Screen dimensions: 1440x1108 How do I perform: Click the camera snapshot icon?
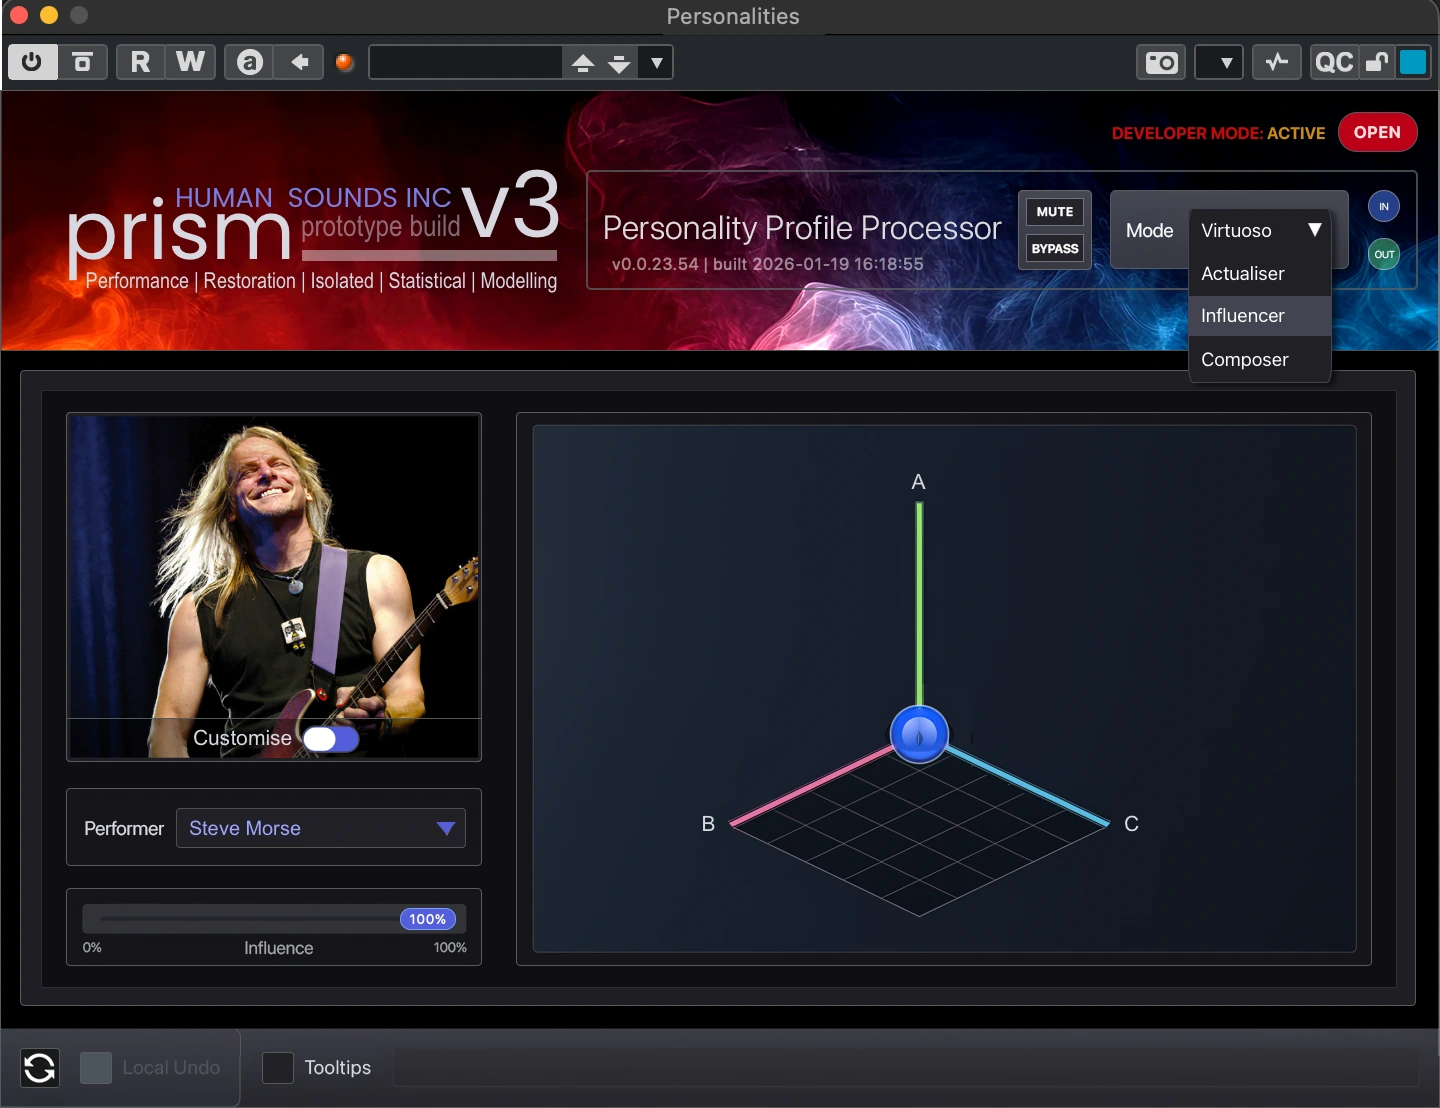coord(1161,63)
